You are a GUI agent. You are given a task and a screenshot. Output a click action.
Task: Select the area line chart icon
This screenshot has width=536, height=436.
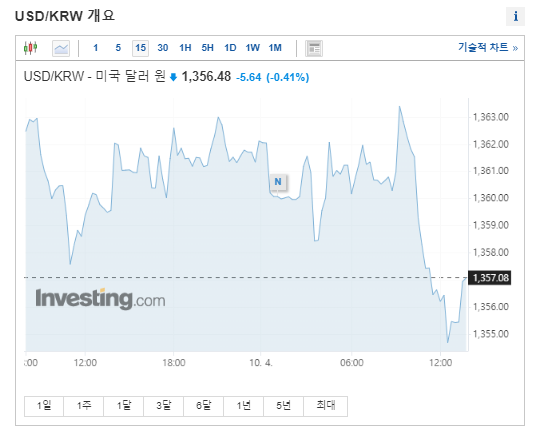click(61, 48)
